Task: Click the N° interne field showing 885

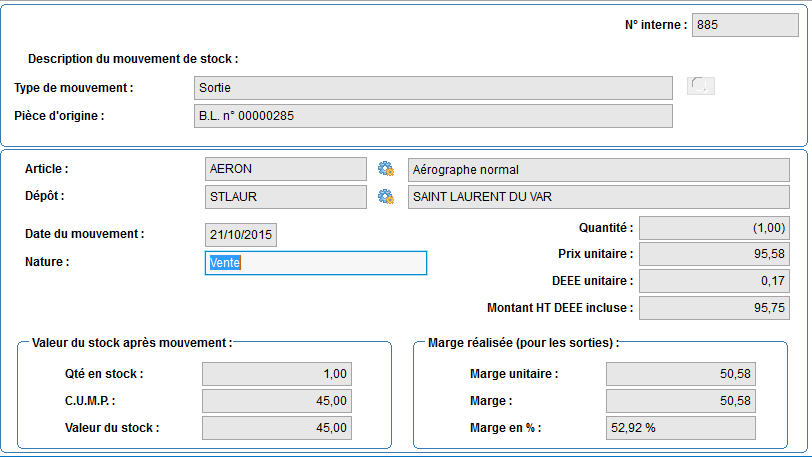Action: click(745, 25)
